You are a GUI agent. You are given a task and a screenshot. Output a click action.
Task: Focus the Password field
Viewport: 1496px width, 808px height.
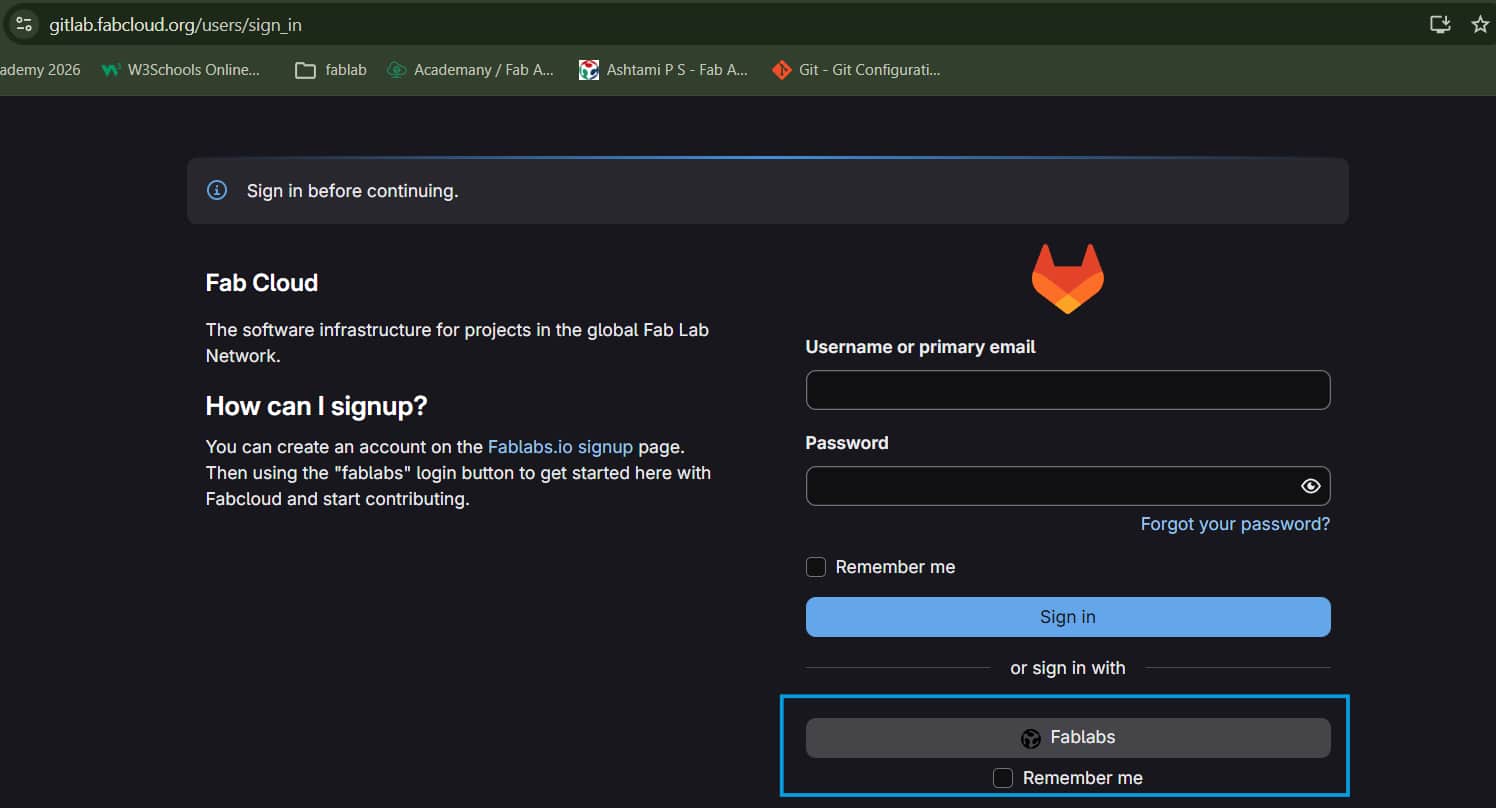click(1068, 486)
